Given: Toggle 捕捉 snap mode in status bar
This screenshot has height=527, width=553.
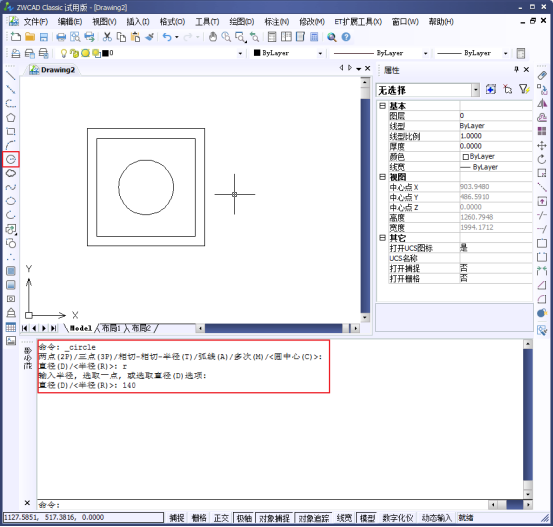Looking at the screenshot, I should tap(177, 518).
